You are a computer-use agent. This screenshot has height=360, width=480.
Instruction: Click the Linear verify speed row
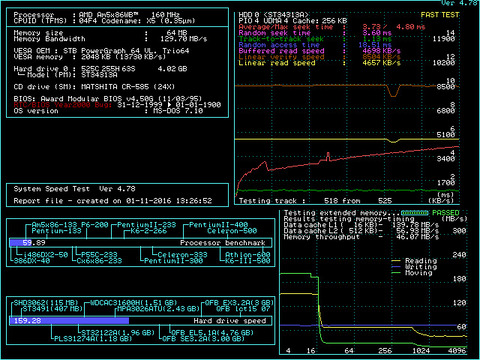(320, 57)
